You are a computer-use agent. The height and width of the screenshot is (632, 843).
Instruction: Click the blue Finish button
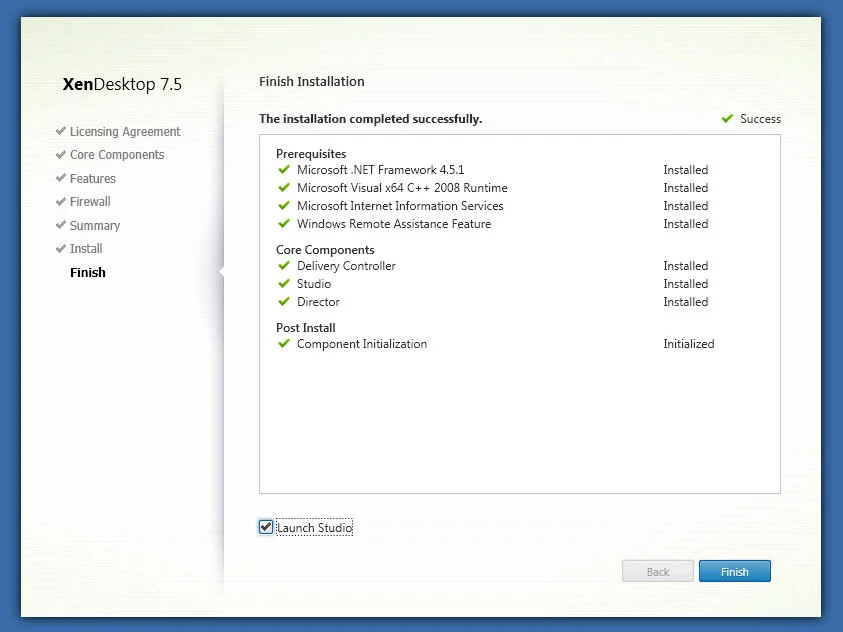(734, 571)
